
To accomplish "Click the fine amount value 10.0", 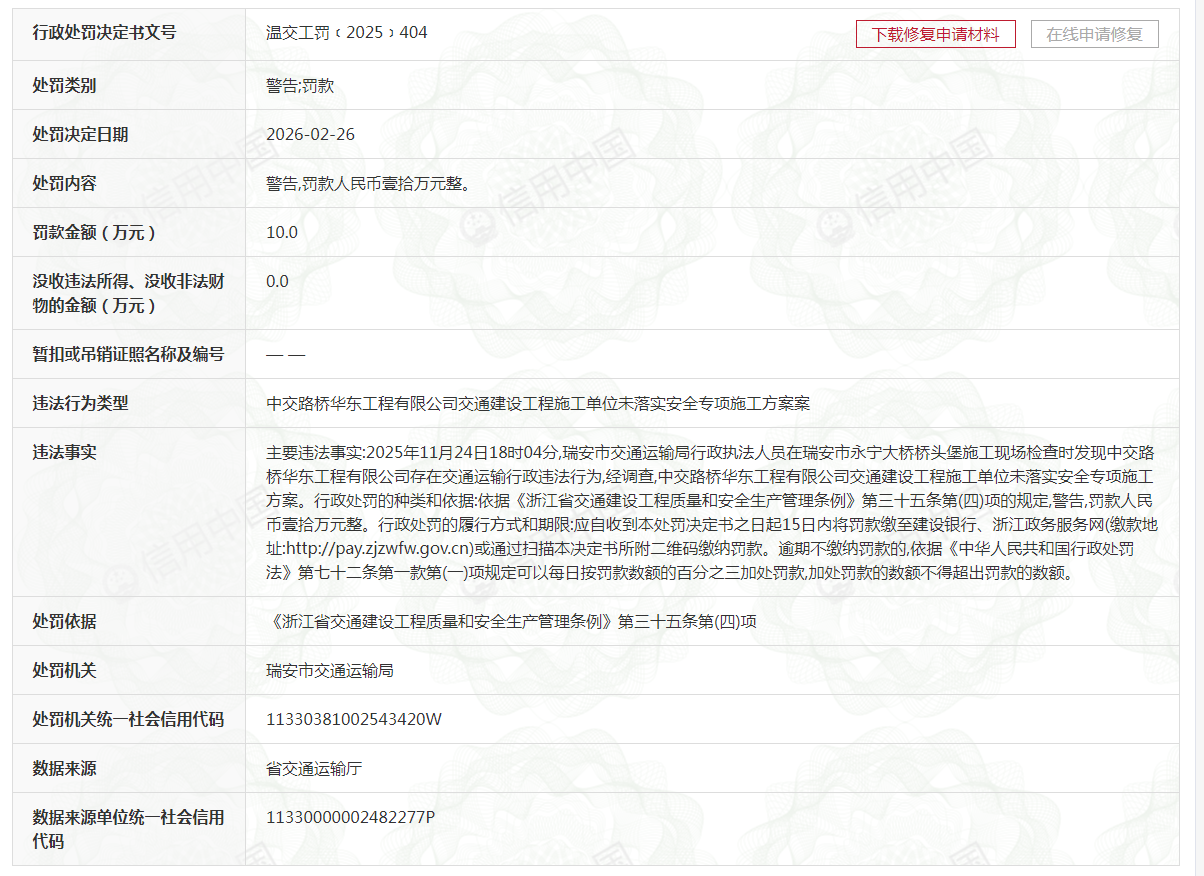I will click(x=282, y=233).
